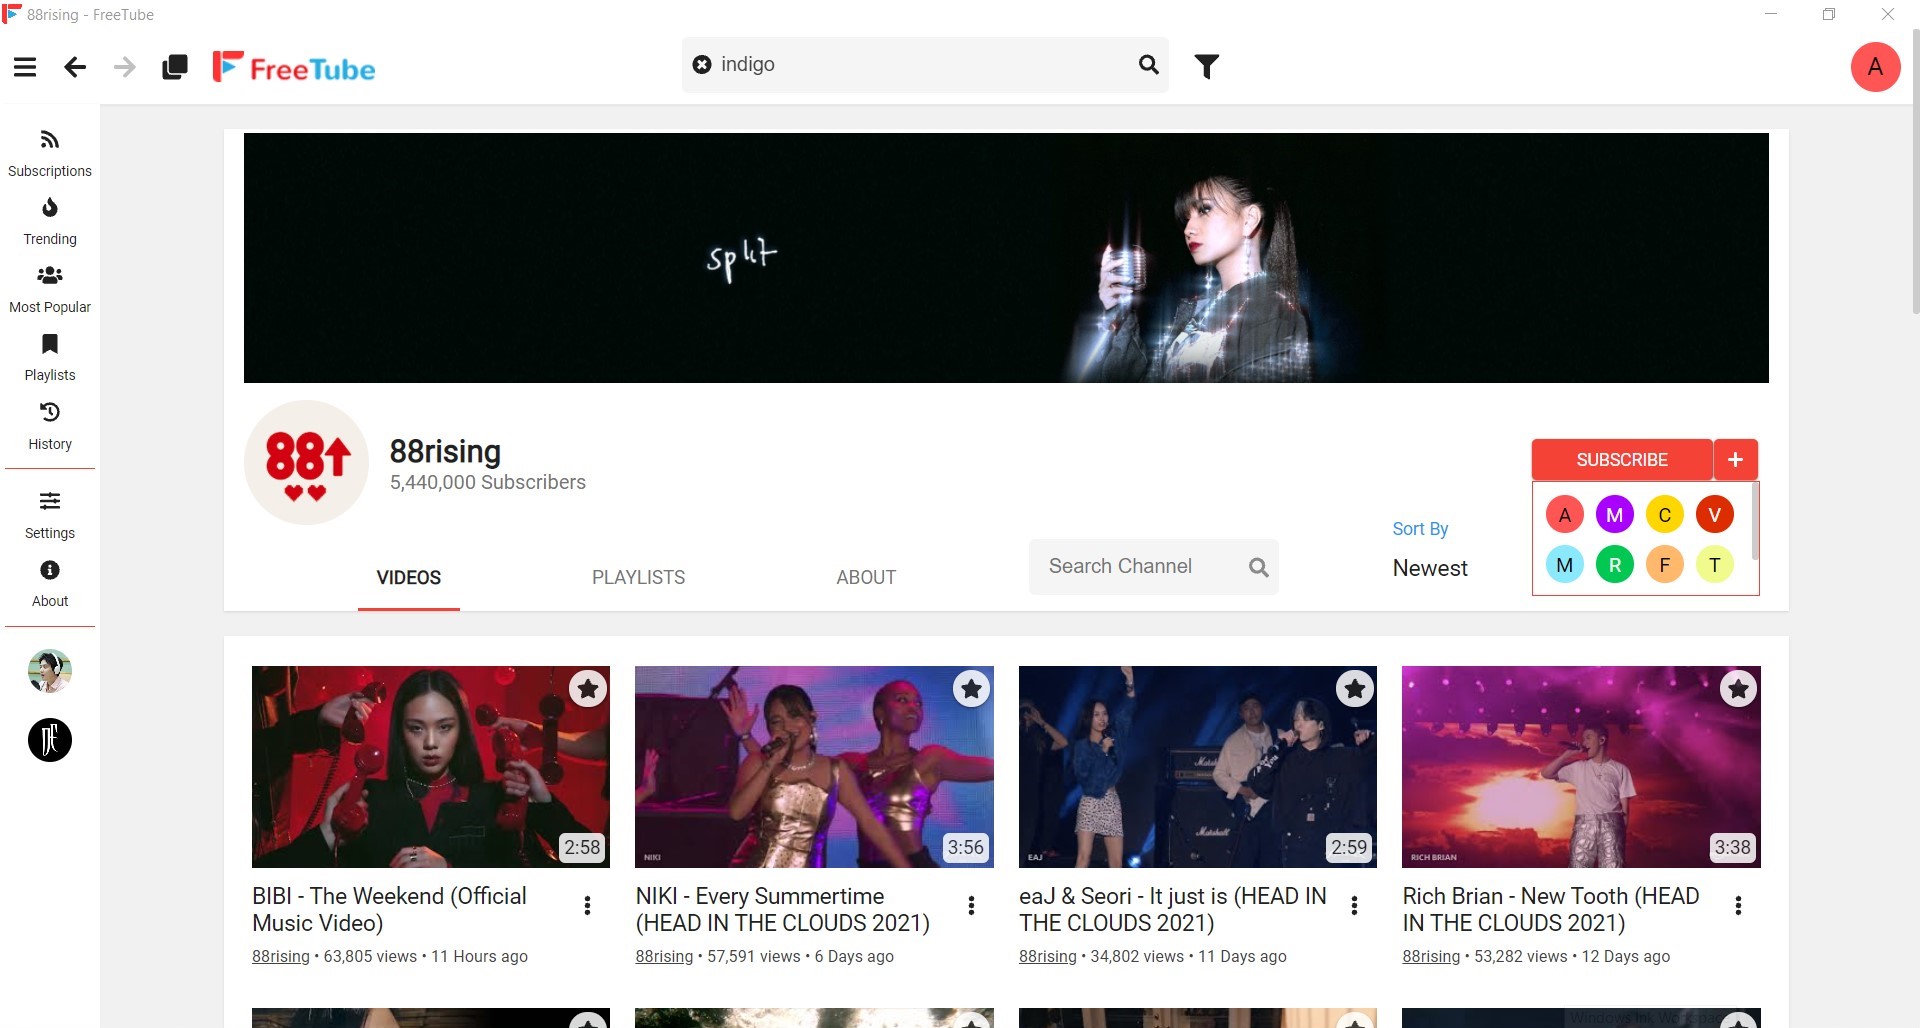Favorite the Rich Brian New Tooth video

(x=1738, y=689)
